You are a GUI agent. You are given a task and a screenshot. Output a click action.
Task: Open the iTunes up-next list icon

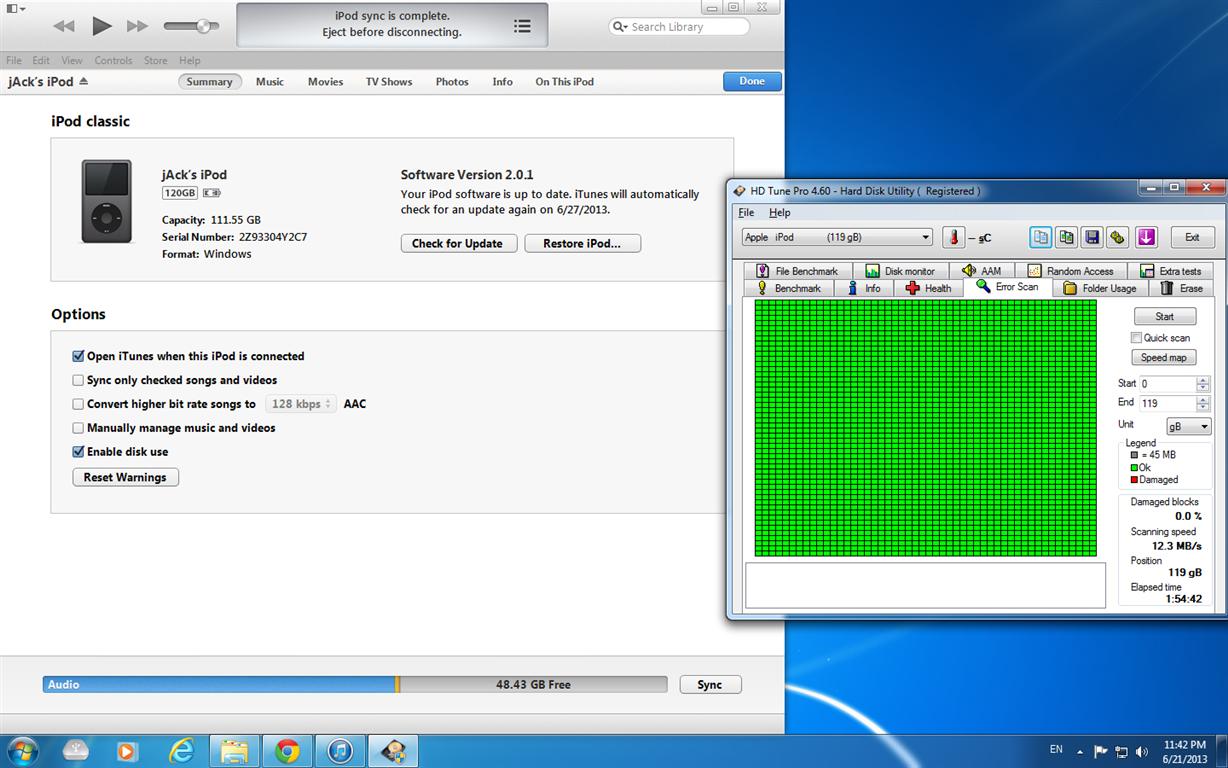coord(522,26)
